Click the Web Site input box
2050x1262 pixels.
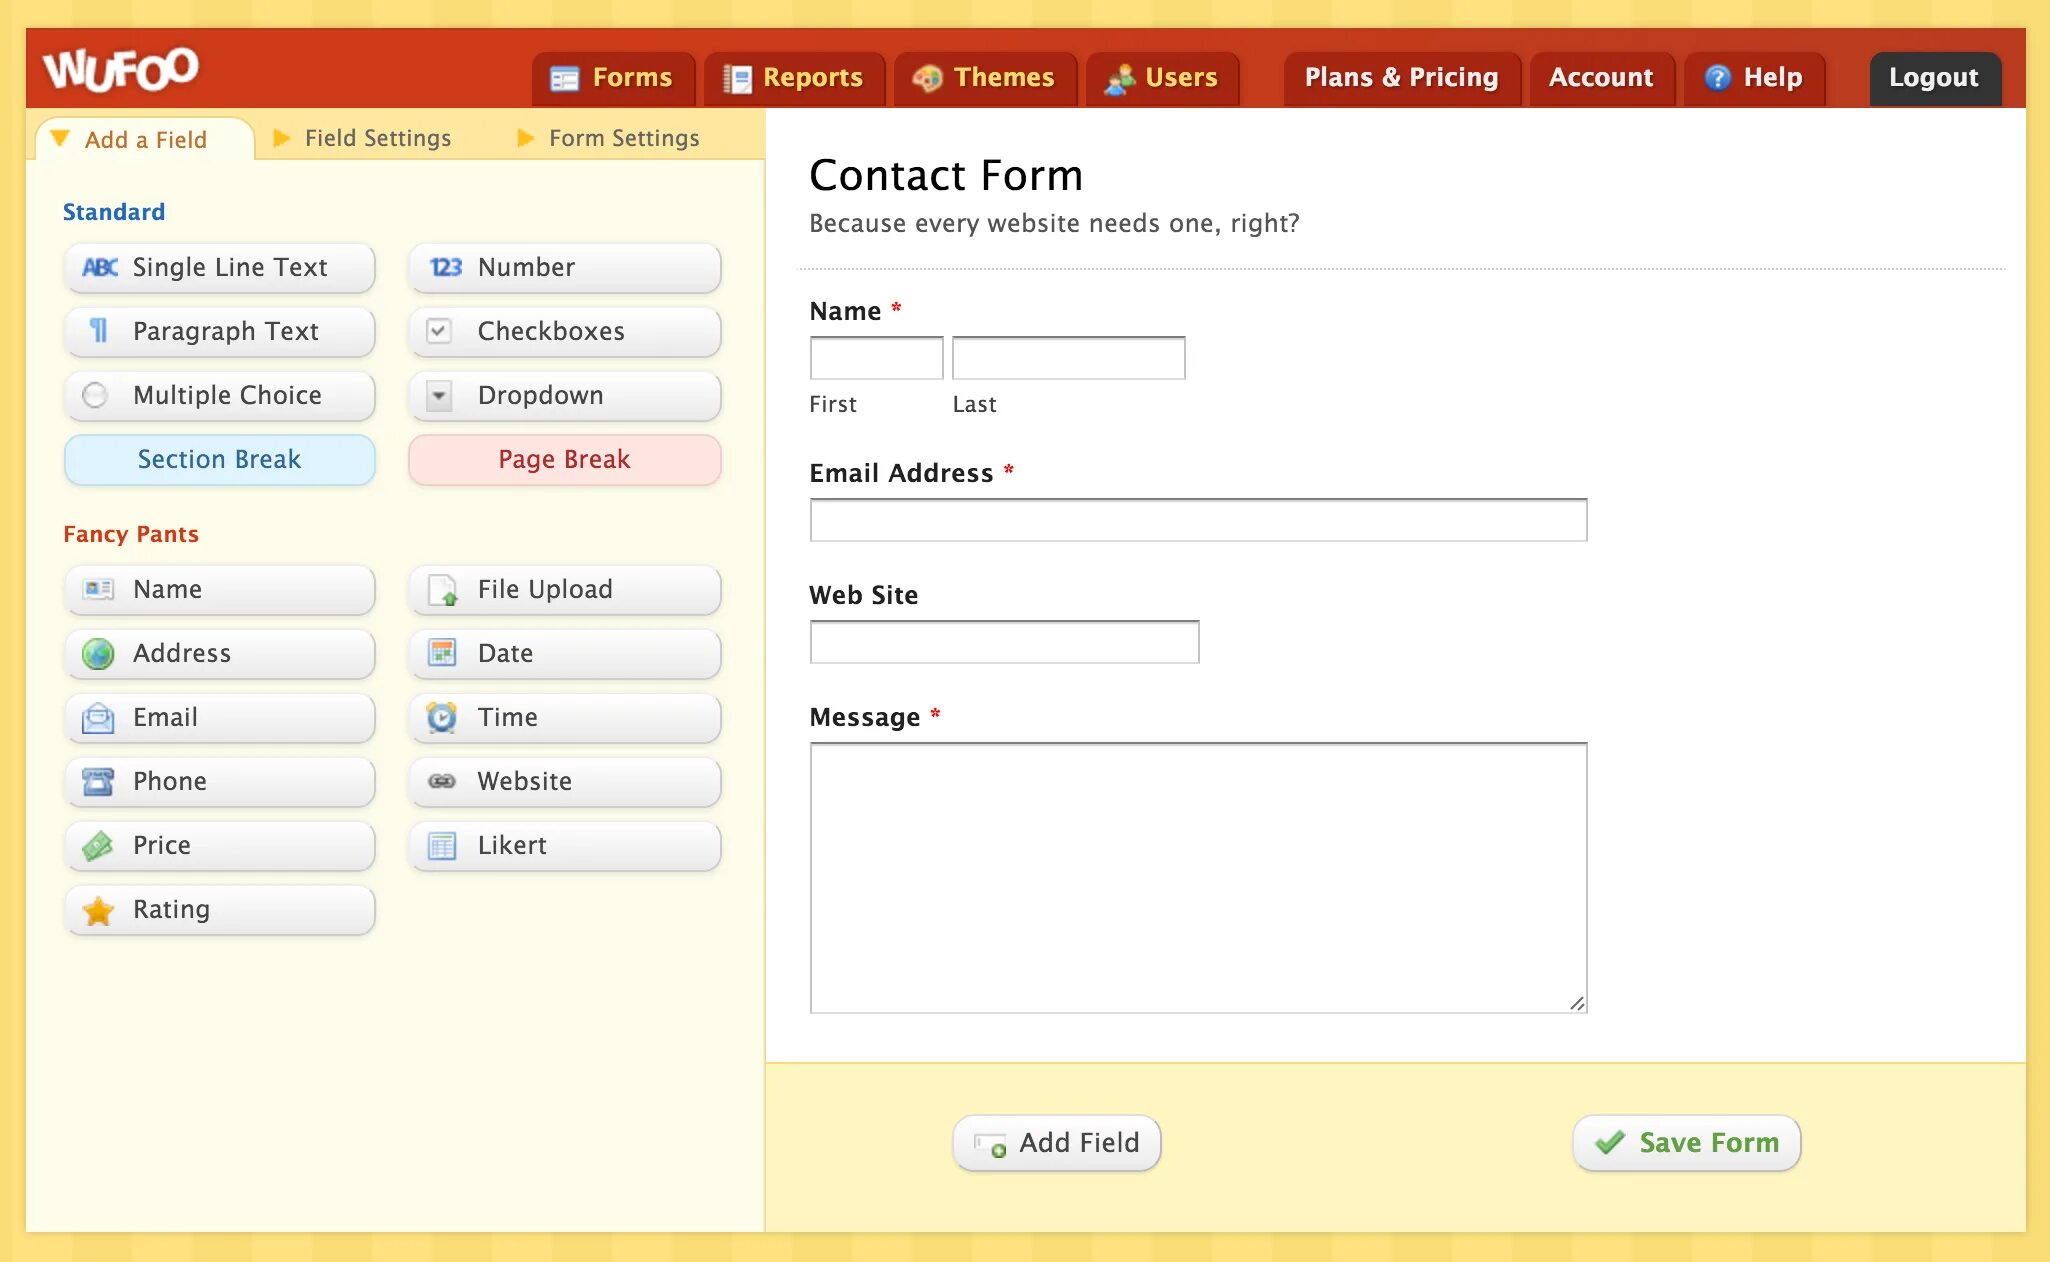1004,642
